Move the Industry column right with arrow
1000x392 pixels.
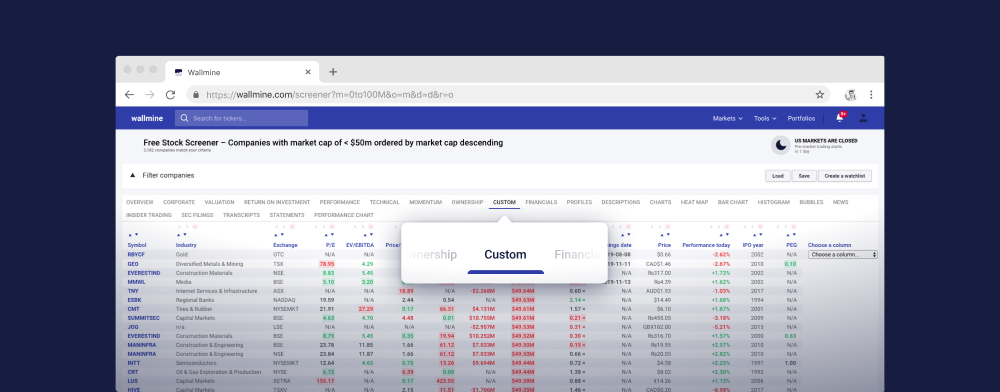(x=187, y=226)
